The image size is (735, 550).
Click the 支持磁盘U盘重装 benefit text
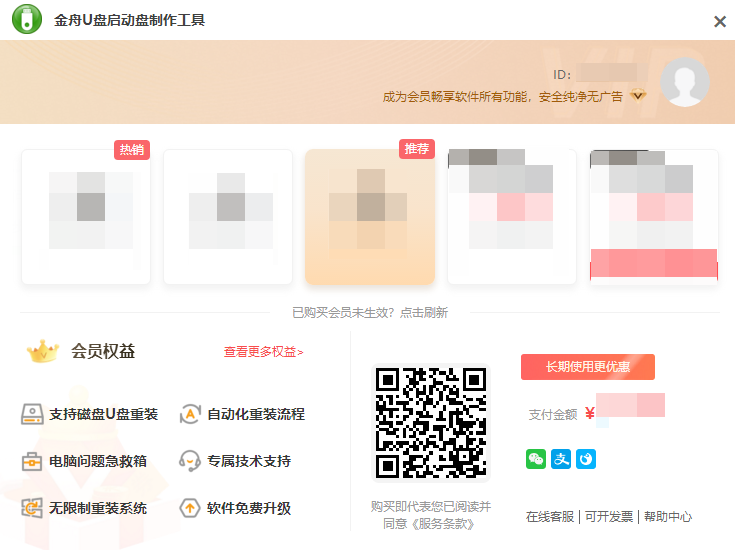coord(104,414)
